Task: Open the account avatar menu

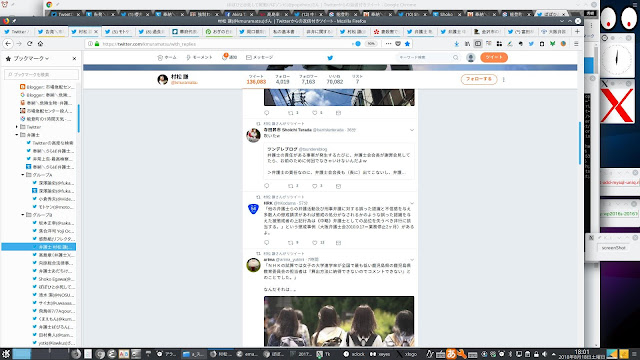Action: [x=471, y=58]
